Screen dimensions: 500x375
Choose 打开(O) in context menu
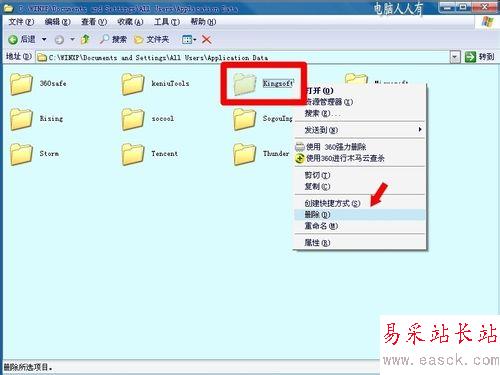click(359, 91)
